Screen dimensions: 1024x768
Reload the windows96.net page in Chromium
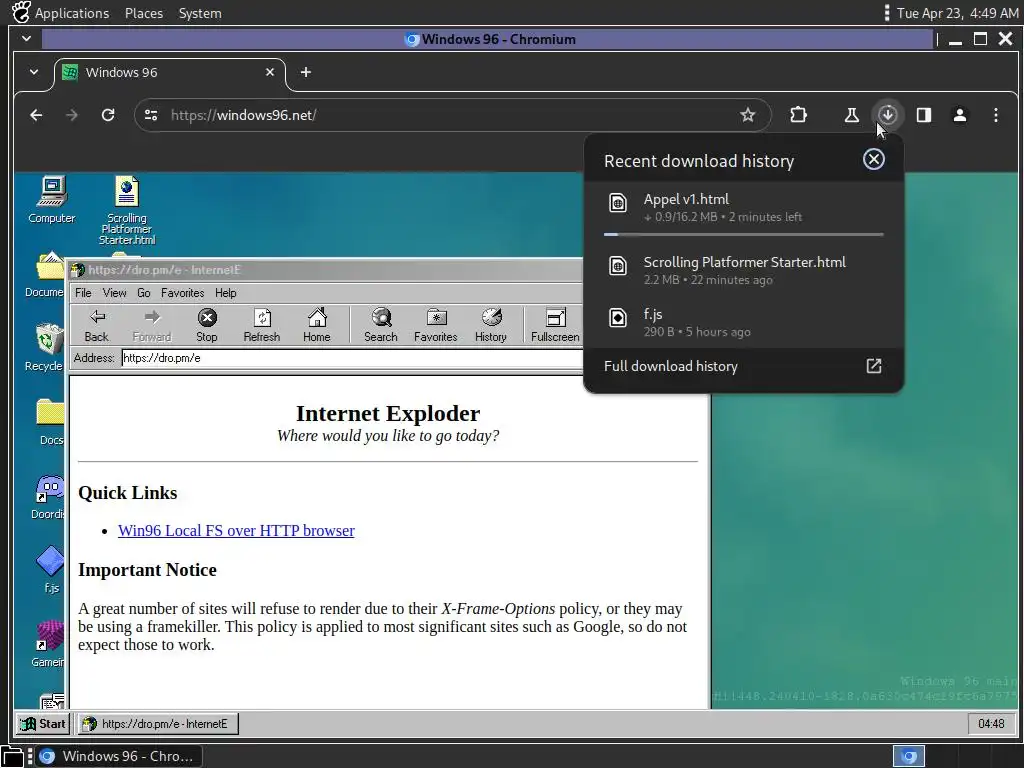[x=108, y=115]
